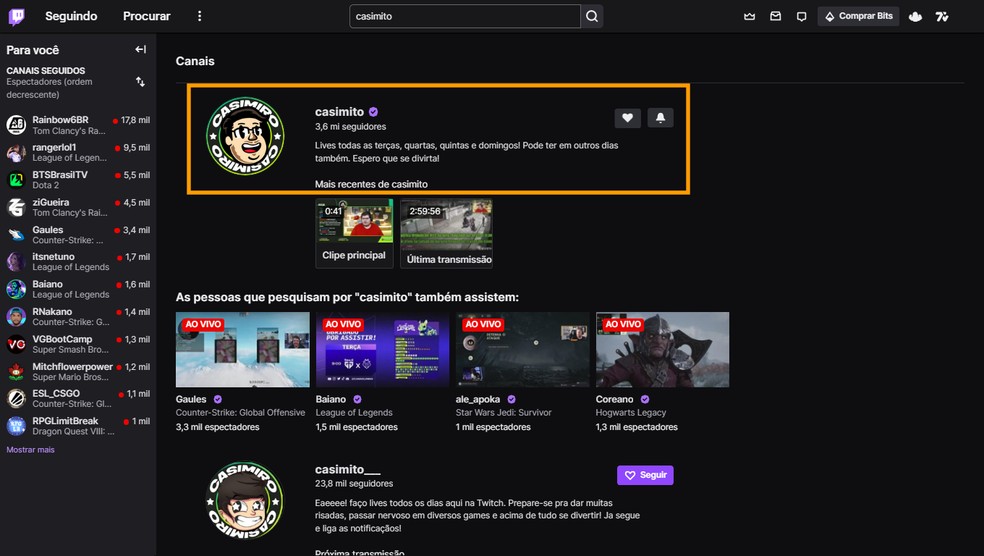Open Baiano avatar in sidebar
The height and width of the screenshot is (556, 984).
point(16,289)
